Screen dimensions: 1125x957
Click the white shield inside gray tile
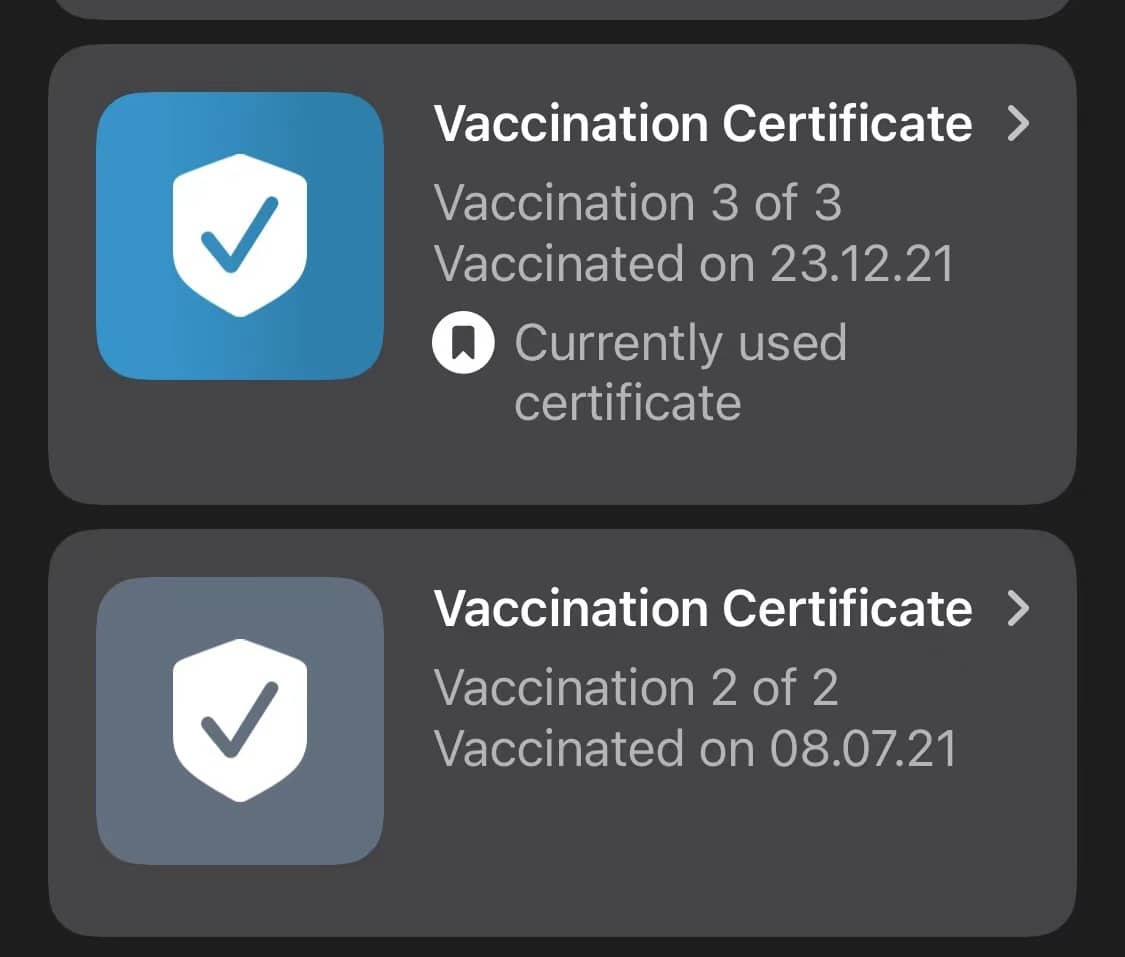tap(240, 720)
